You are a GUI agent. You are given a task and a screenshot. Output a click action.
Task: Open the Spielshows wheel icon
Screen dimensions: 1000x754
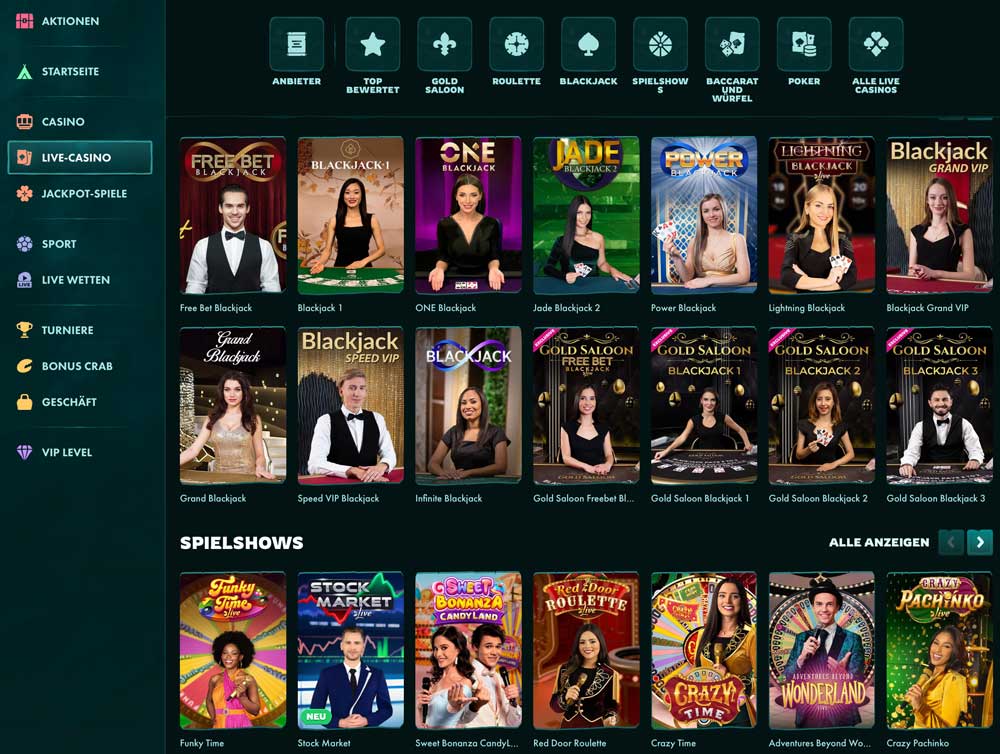pos(660,44)
